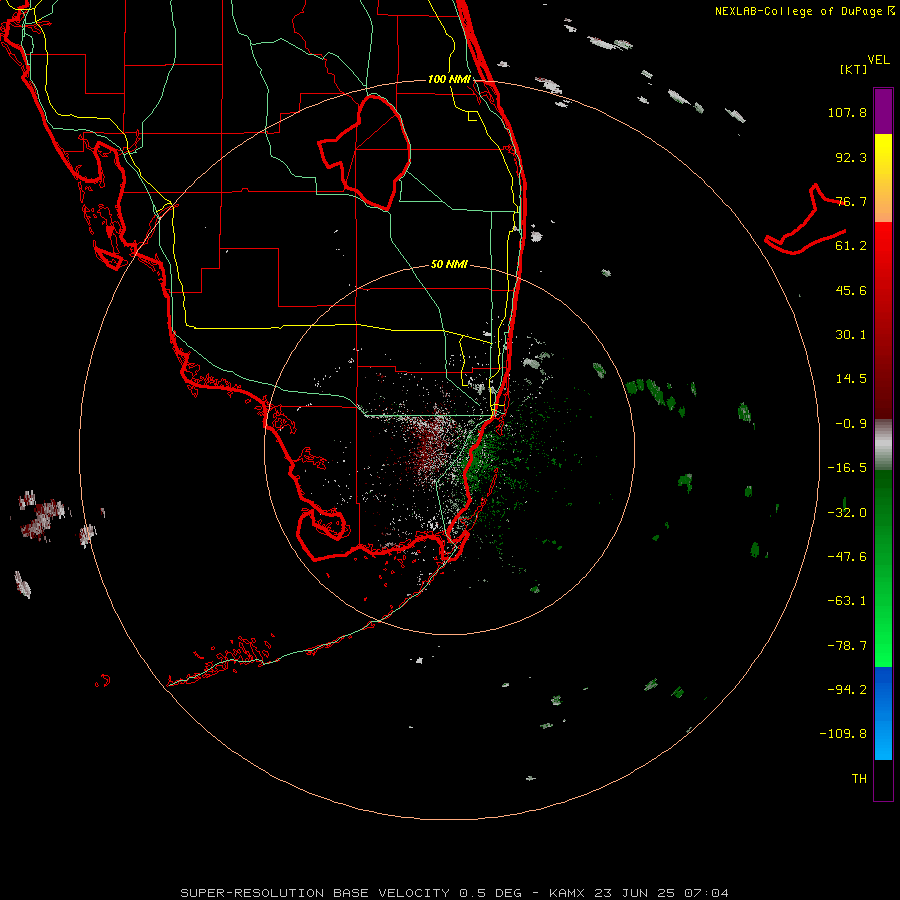Pick the blue segment of the velocity color bar
The width and height of the screenshot is (900, 900).
pyautogui.click(x=883, y=713)
